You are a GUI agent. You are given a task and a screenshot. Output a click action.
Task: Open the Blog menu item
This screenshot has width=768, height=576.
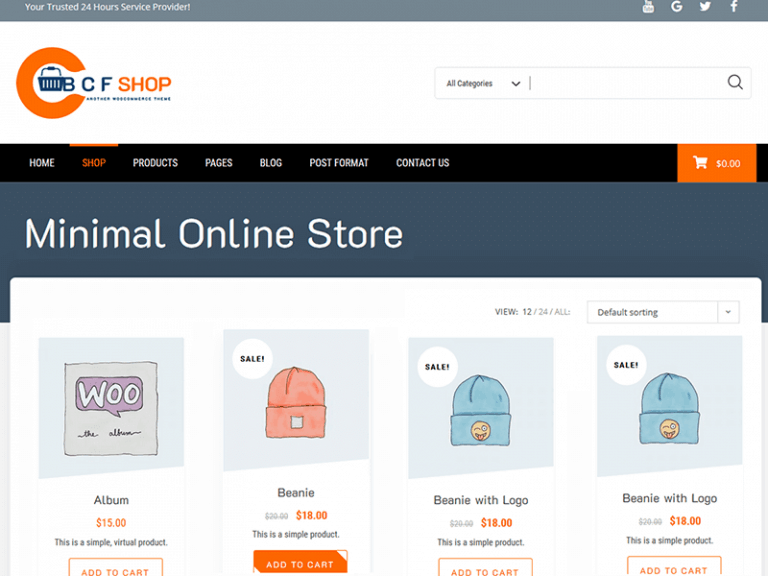point(271,163)
